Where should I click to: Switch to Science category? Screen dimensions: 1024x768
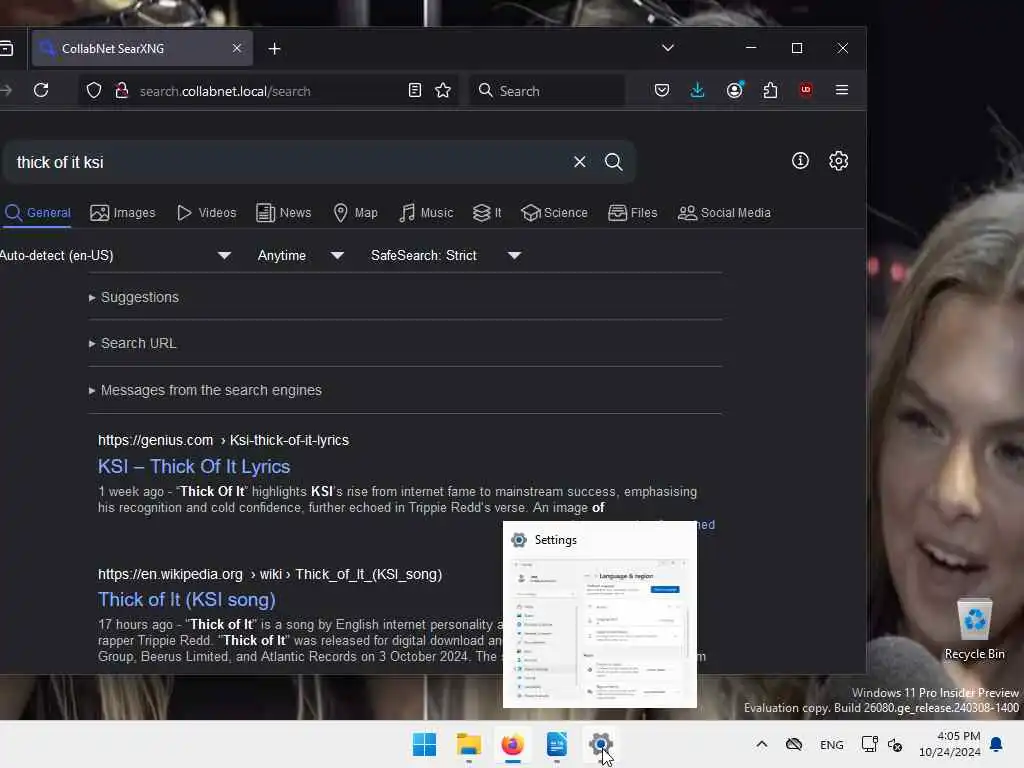click(x=554, y=213)
